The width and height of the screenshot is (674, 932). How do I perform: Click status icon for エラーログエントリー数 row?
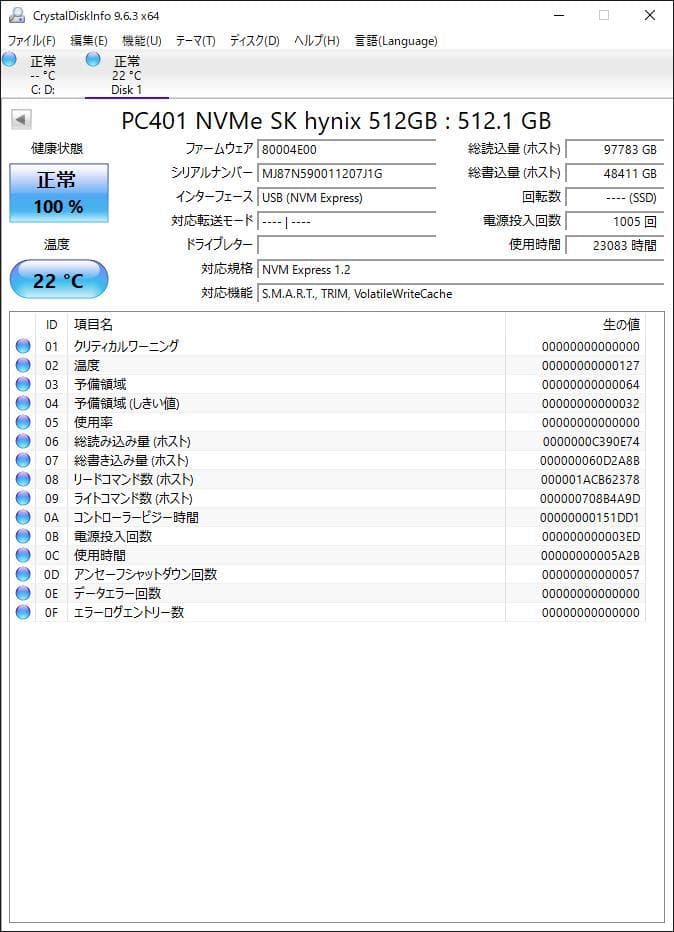(23, 612)
